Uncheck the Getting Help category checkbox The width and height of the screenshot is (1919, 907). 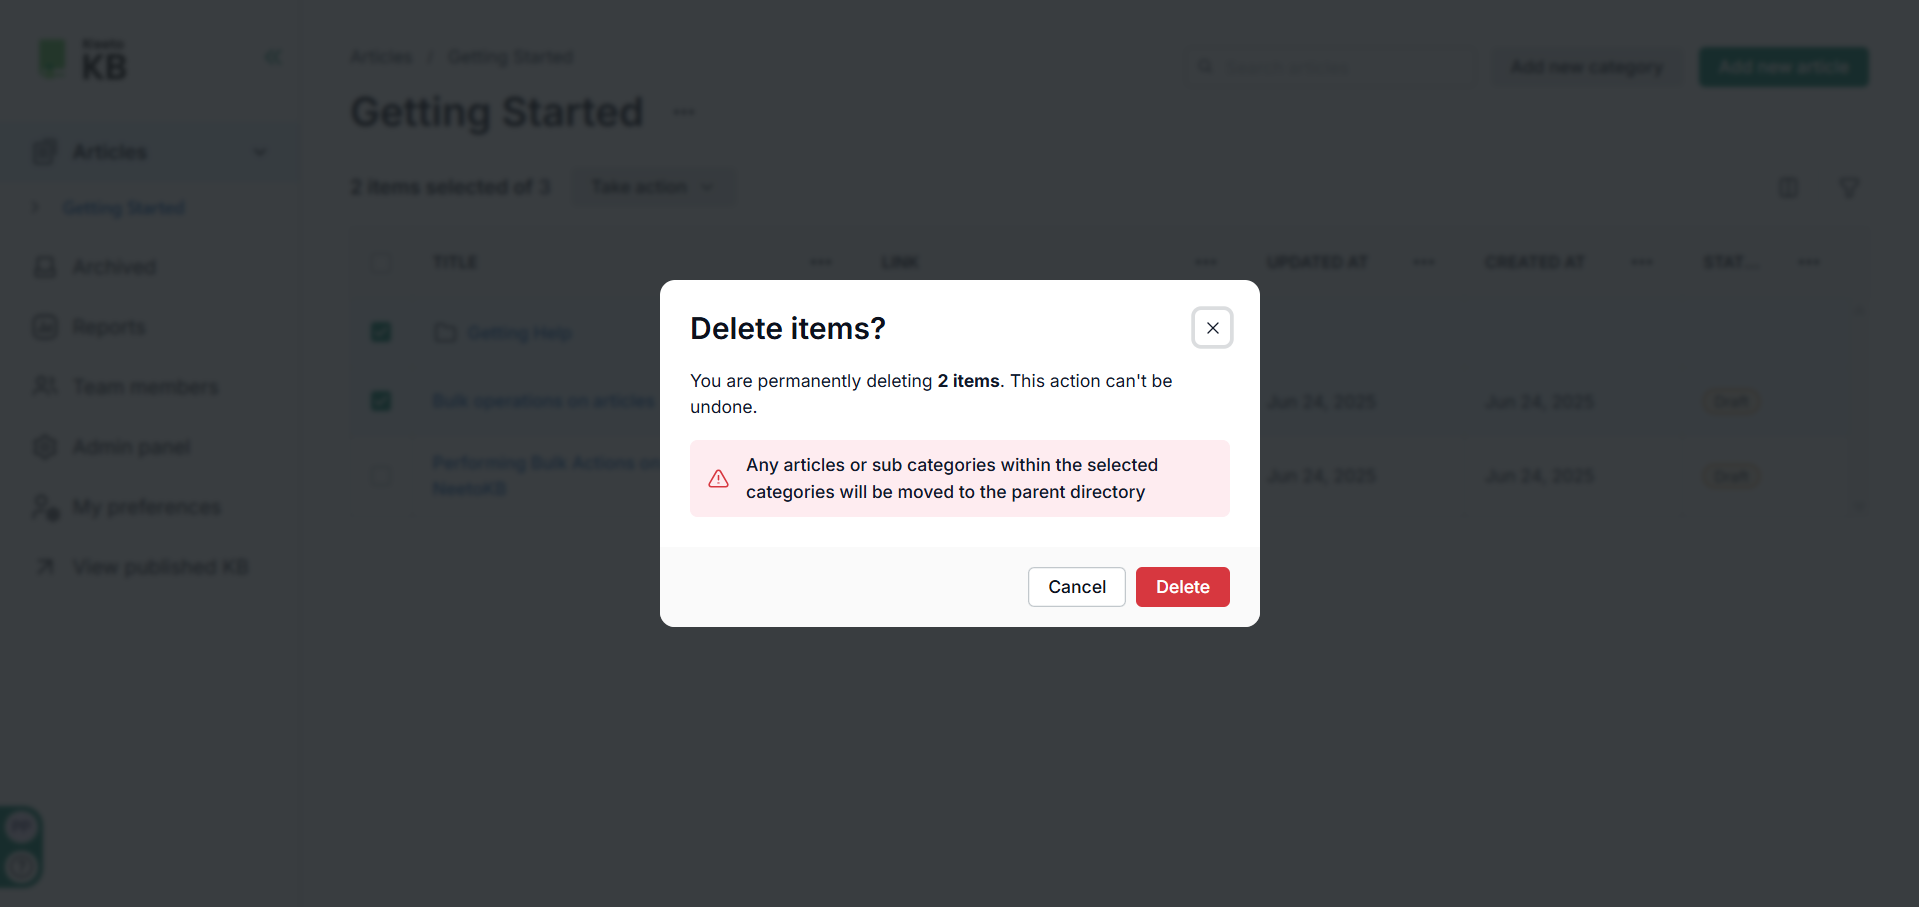[381, 332]
